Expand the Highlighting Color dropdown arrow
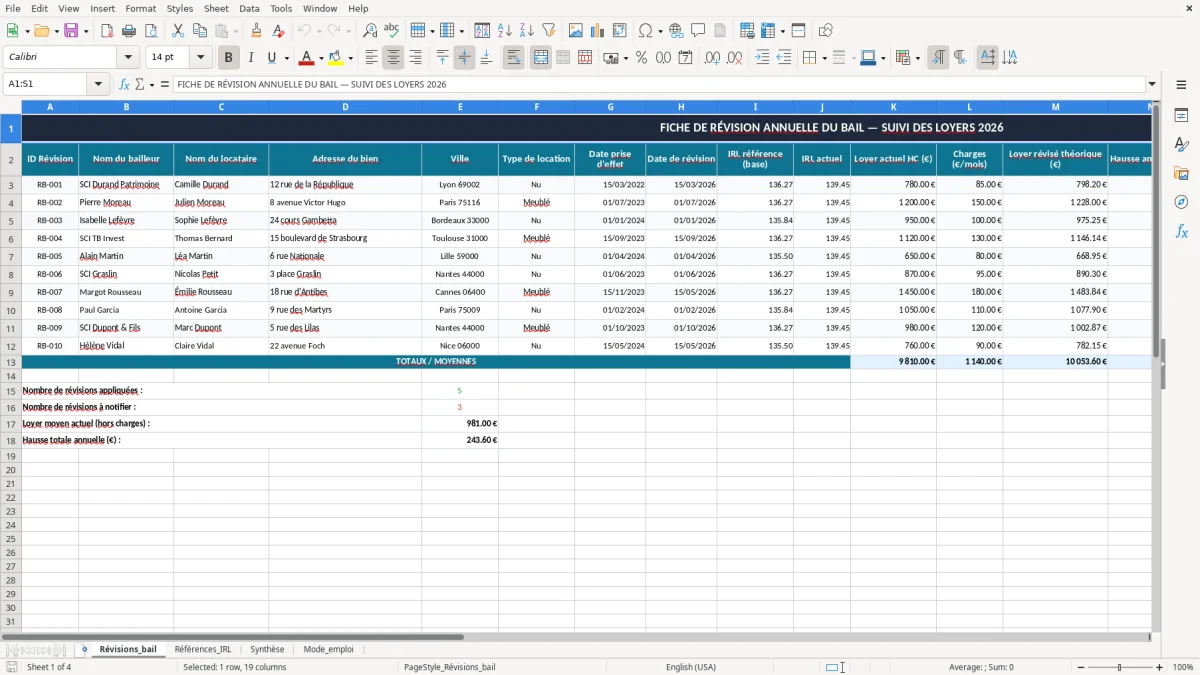1200x675 pixels. (x=350, y=58)
